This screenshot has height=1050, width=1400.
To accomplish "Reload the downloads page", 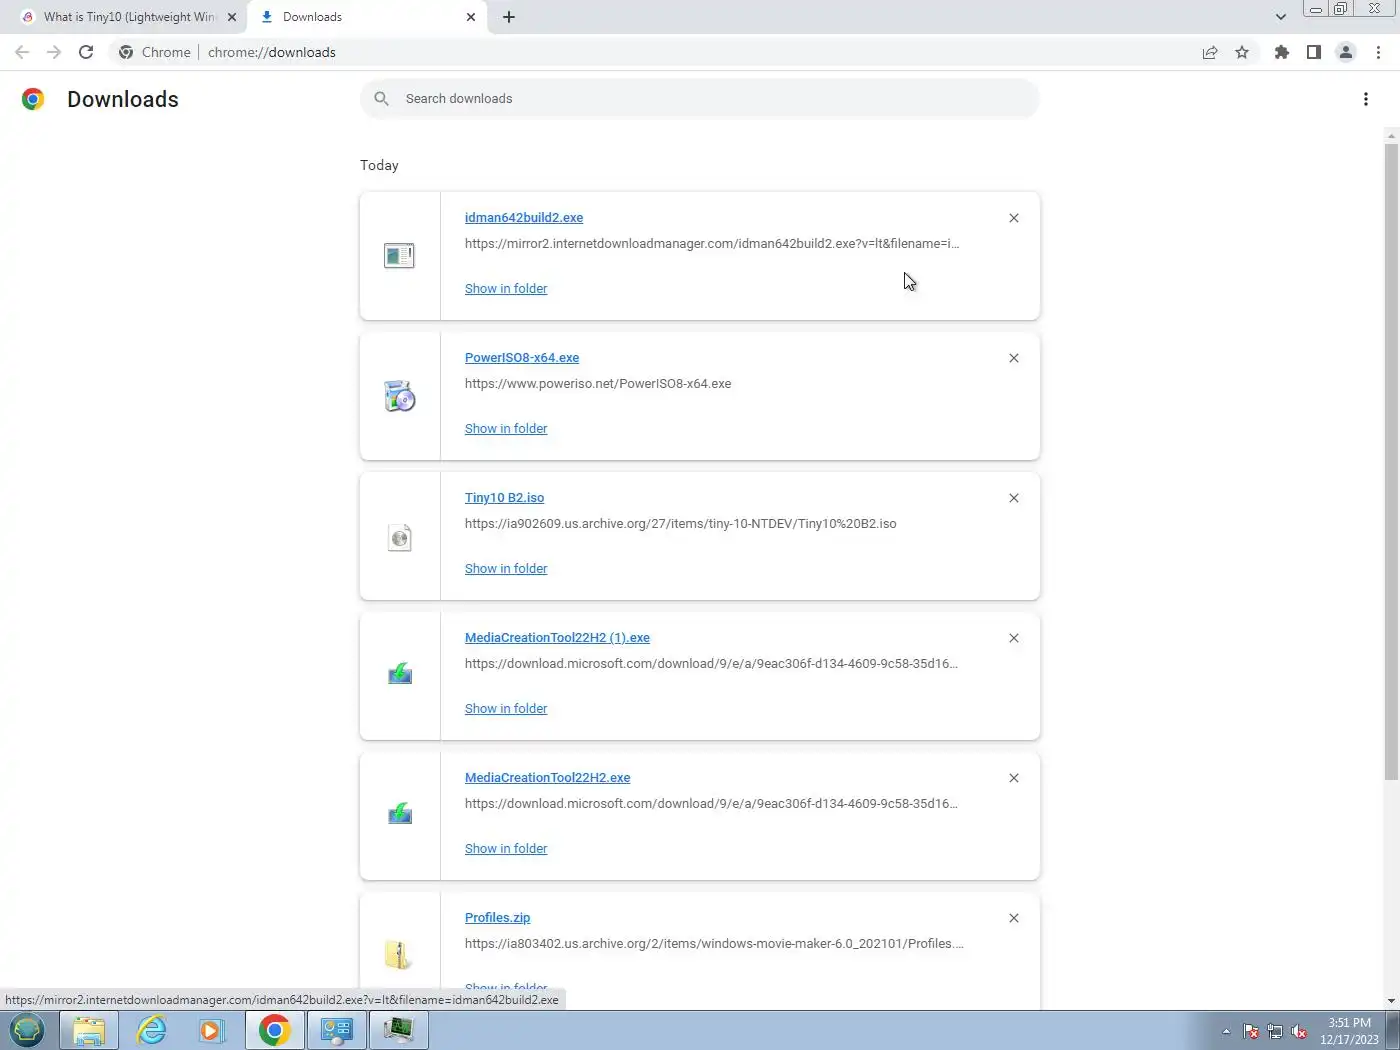I will click(86, 52).
